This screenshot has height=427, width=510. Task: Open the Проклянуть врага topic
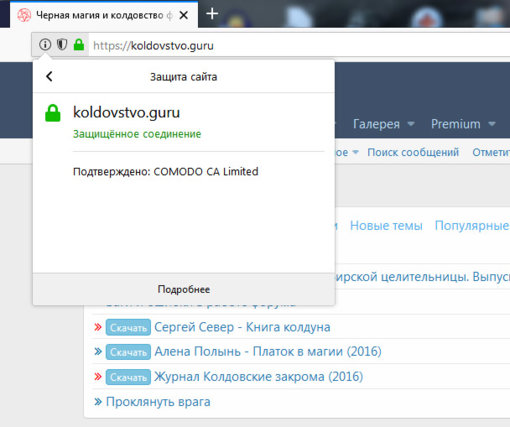tap(158, 402)
